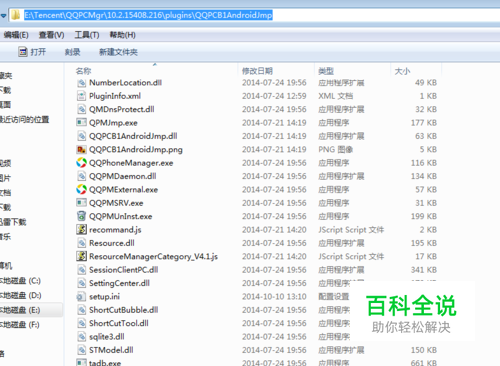Click the QQPhoneManager.exe colorful icon
Screen dimensions: 500x366
pos(81,163)
